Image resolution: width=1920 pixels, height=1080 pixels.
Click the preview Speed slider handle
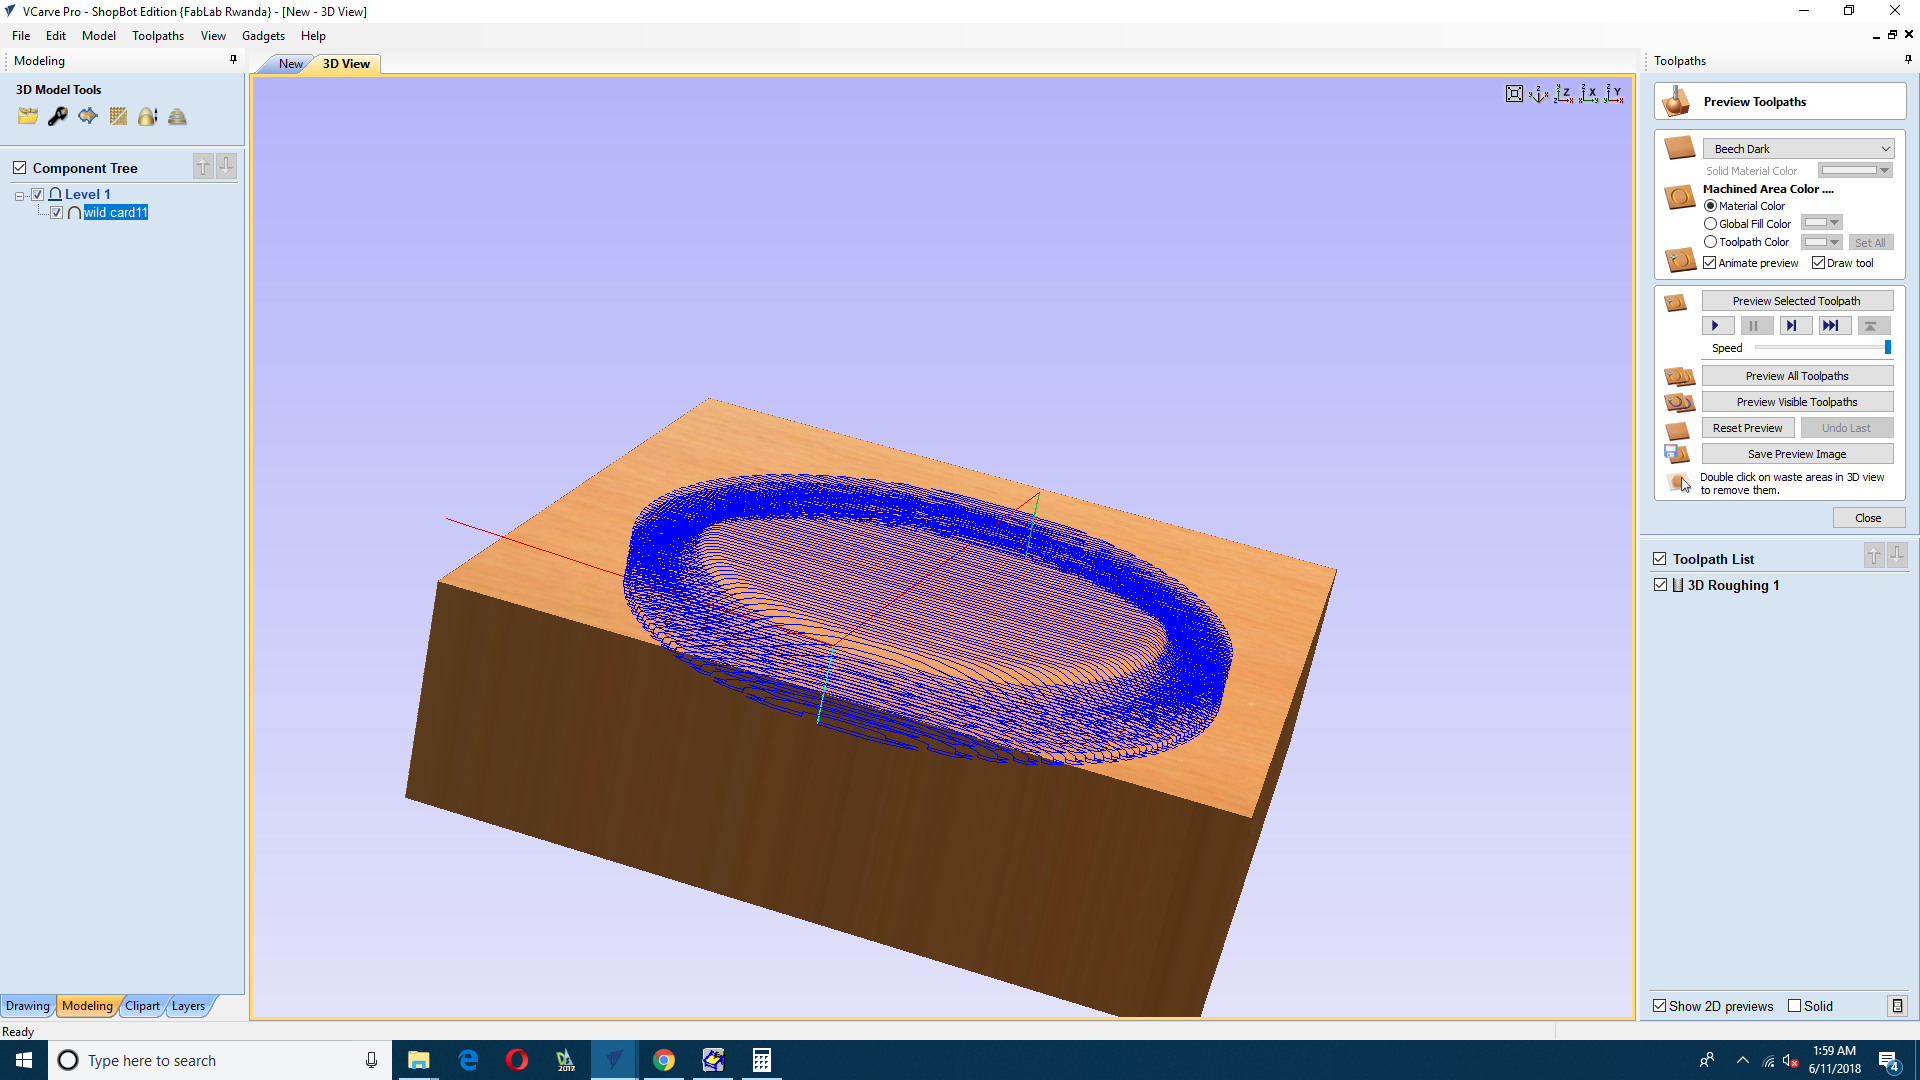click(x=1887, y=348)
